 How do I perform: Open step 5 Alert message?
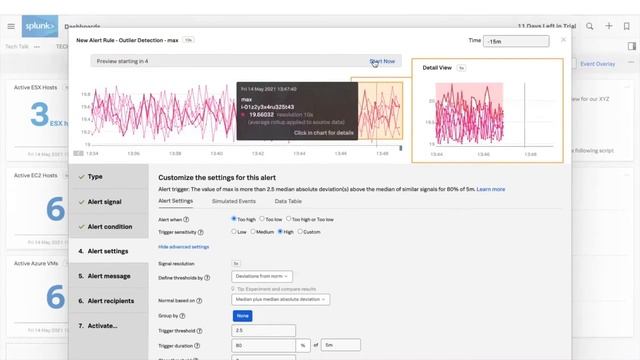click(109, 276)
